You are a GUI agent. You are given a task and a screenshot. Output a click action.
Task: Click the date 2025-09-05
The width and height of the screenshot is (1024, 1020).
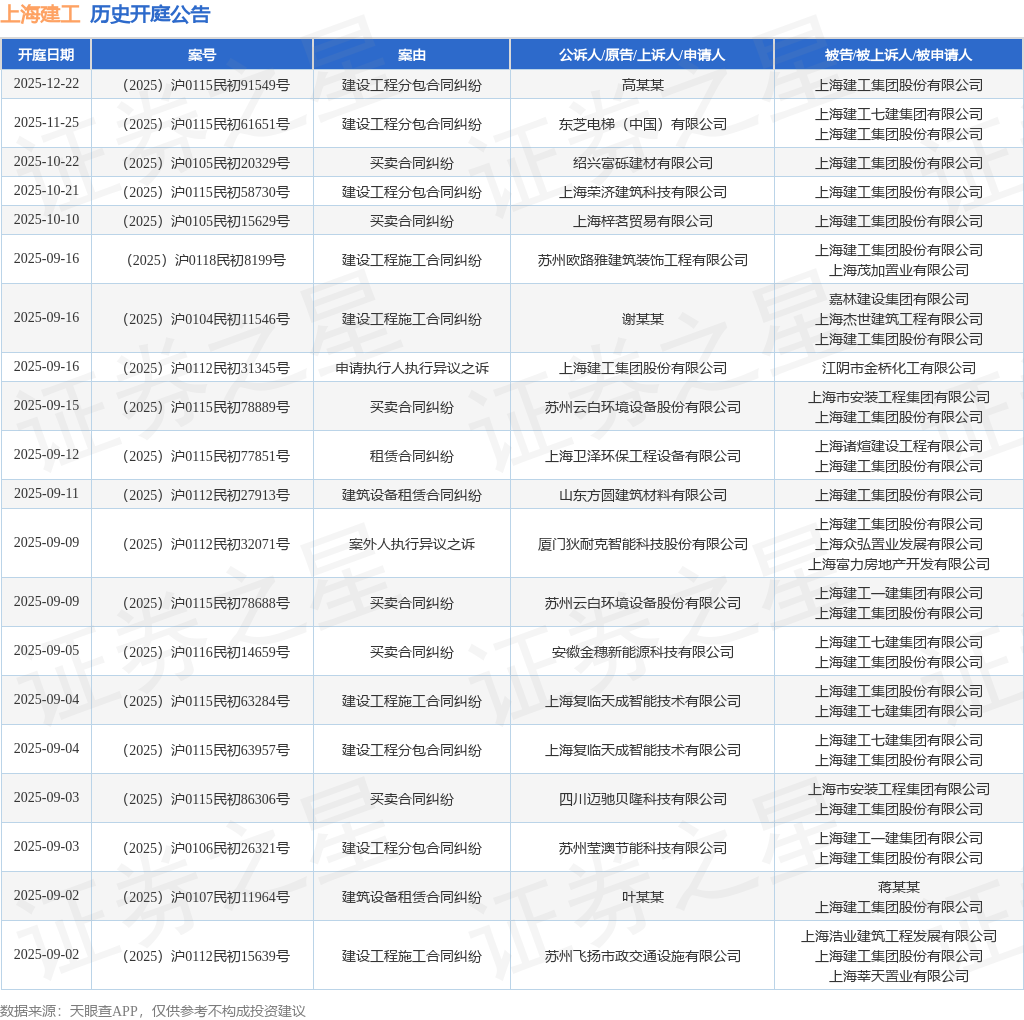46,651
